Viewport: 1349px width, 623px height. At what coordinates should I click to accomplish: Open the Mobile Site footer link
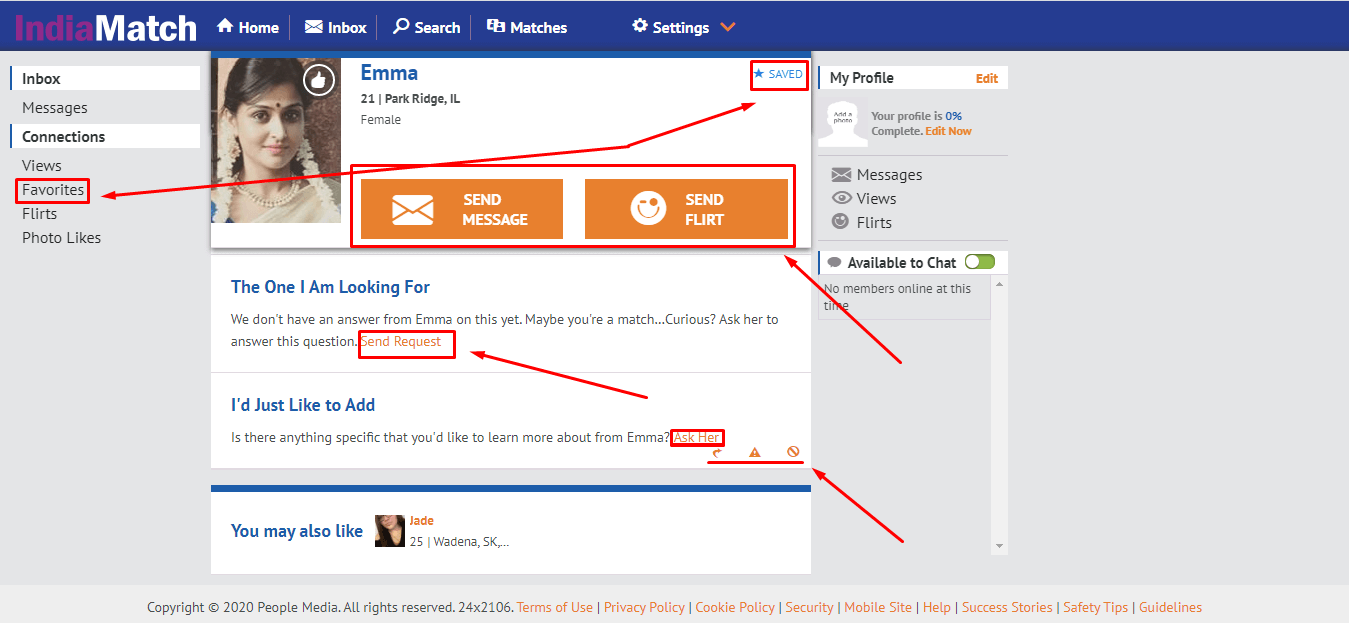(878, 607)
